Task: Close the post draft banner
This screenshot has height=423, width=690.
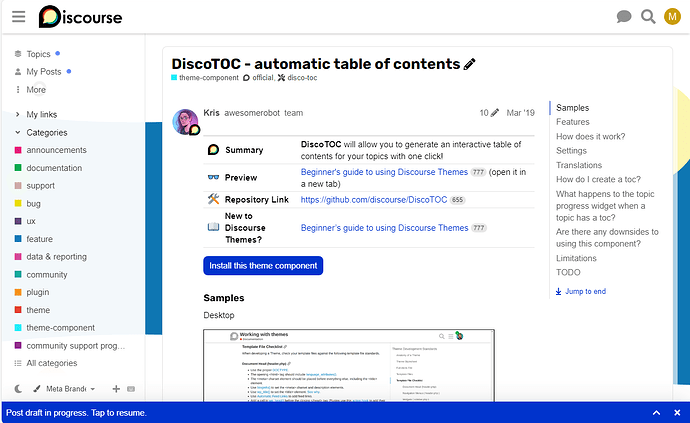Action: point(677,412)
